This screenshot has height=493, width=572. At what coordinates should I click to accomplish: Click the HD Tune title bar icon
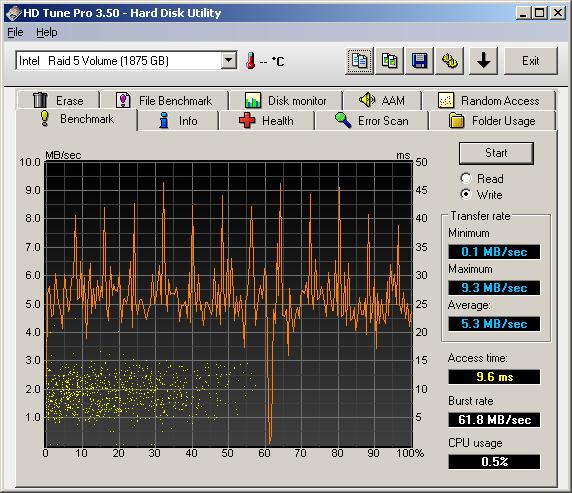(x=13, y=13)
